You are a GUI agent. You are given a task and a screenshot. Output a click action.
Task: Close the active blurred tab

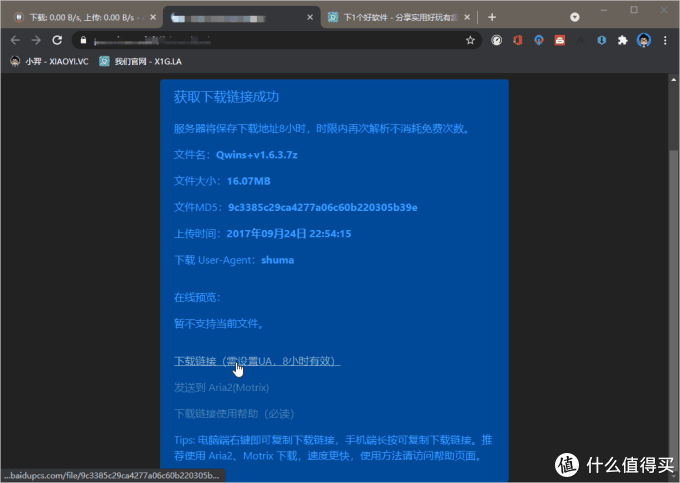point(310,17)
